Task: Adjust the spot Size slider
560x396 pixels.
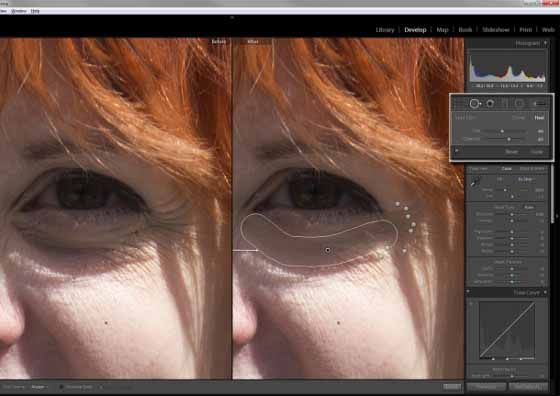Action: pos(502,131)
